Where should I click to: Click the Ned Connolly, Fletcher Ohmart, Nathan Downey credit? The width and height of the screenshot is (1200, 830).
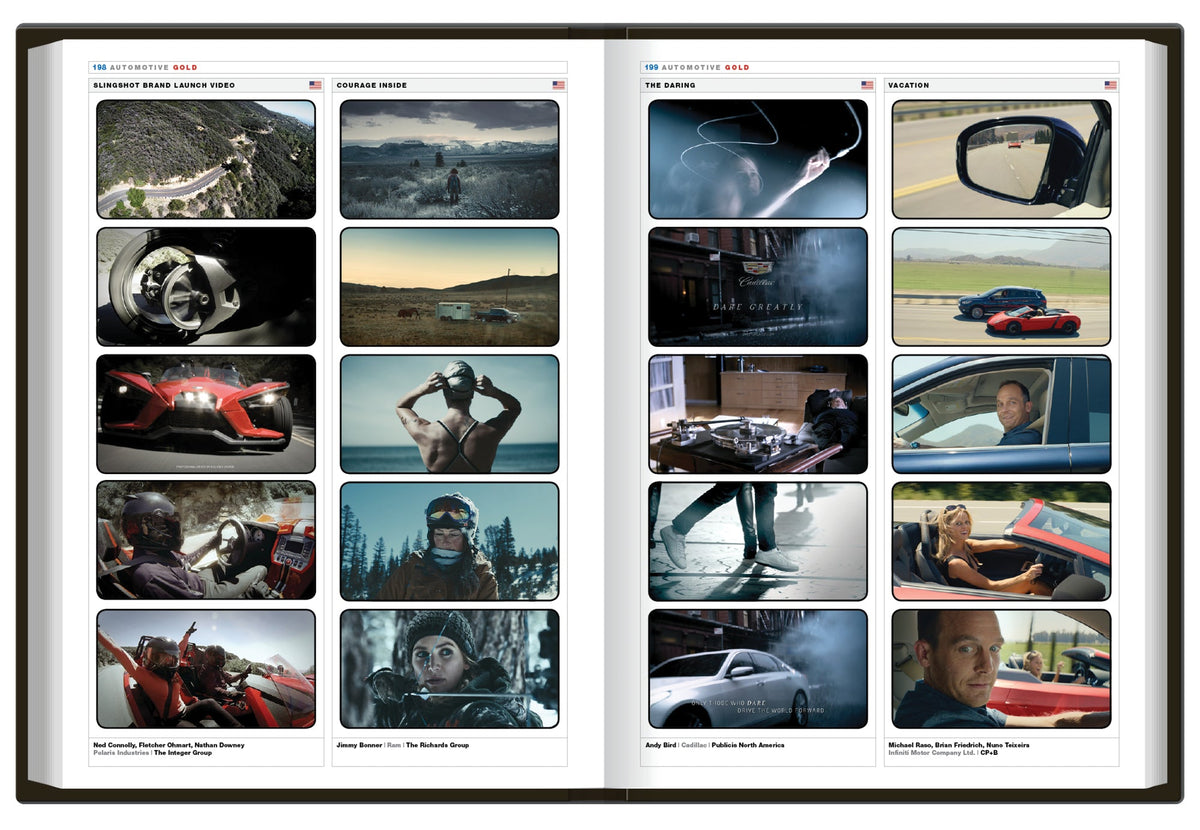pyautogui.click(x=168, y=745)
